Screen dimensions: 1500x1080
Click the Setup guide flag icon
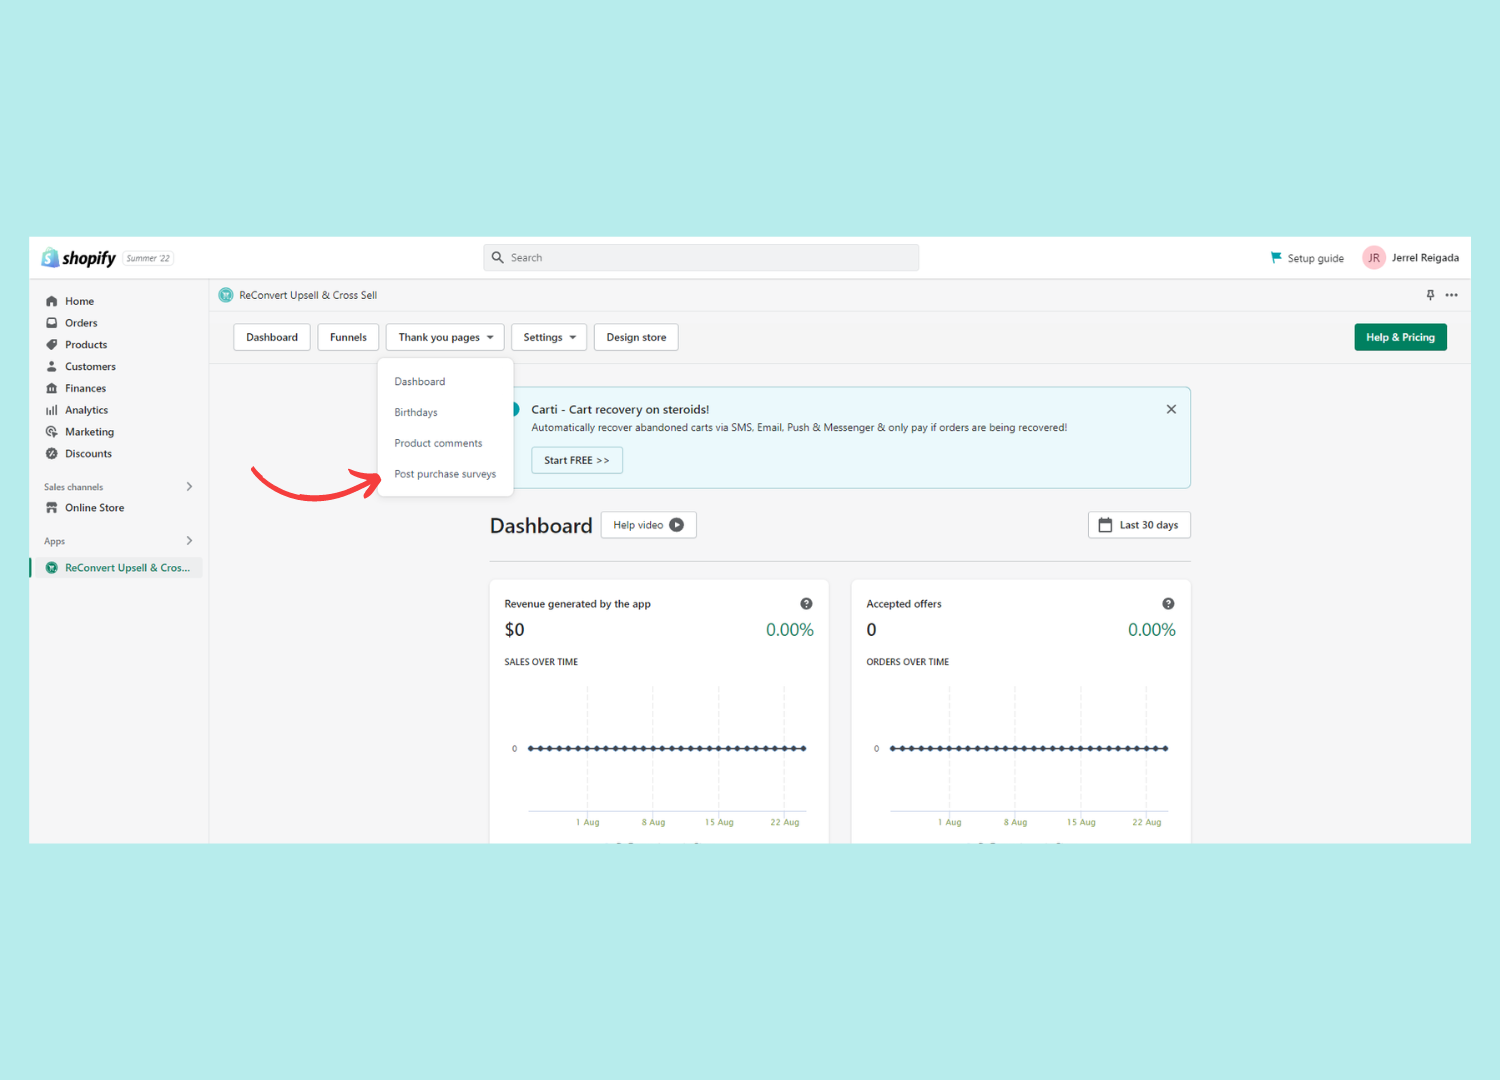[x=1276, y=258]
